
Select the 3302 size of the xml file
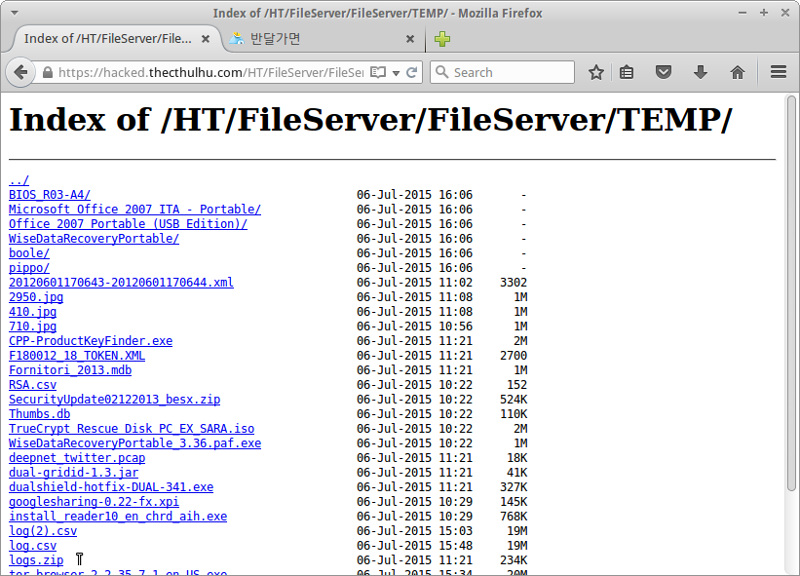point(513,282)
